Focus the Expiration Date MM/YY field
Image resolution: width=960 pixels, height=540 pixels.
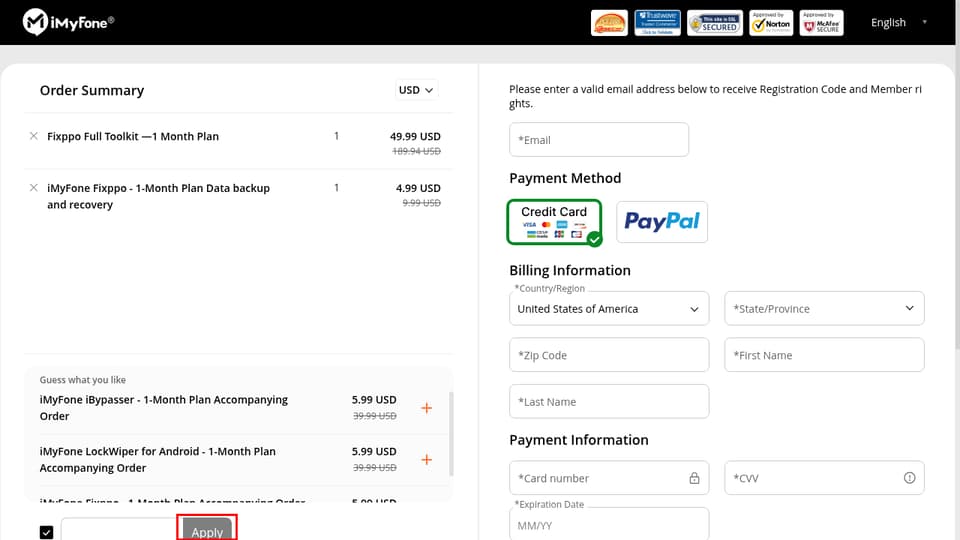tap(609, 524)
